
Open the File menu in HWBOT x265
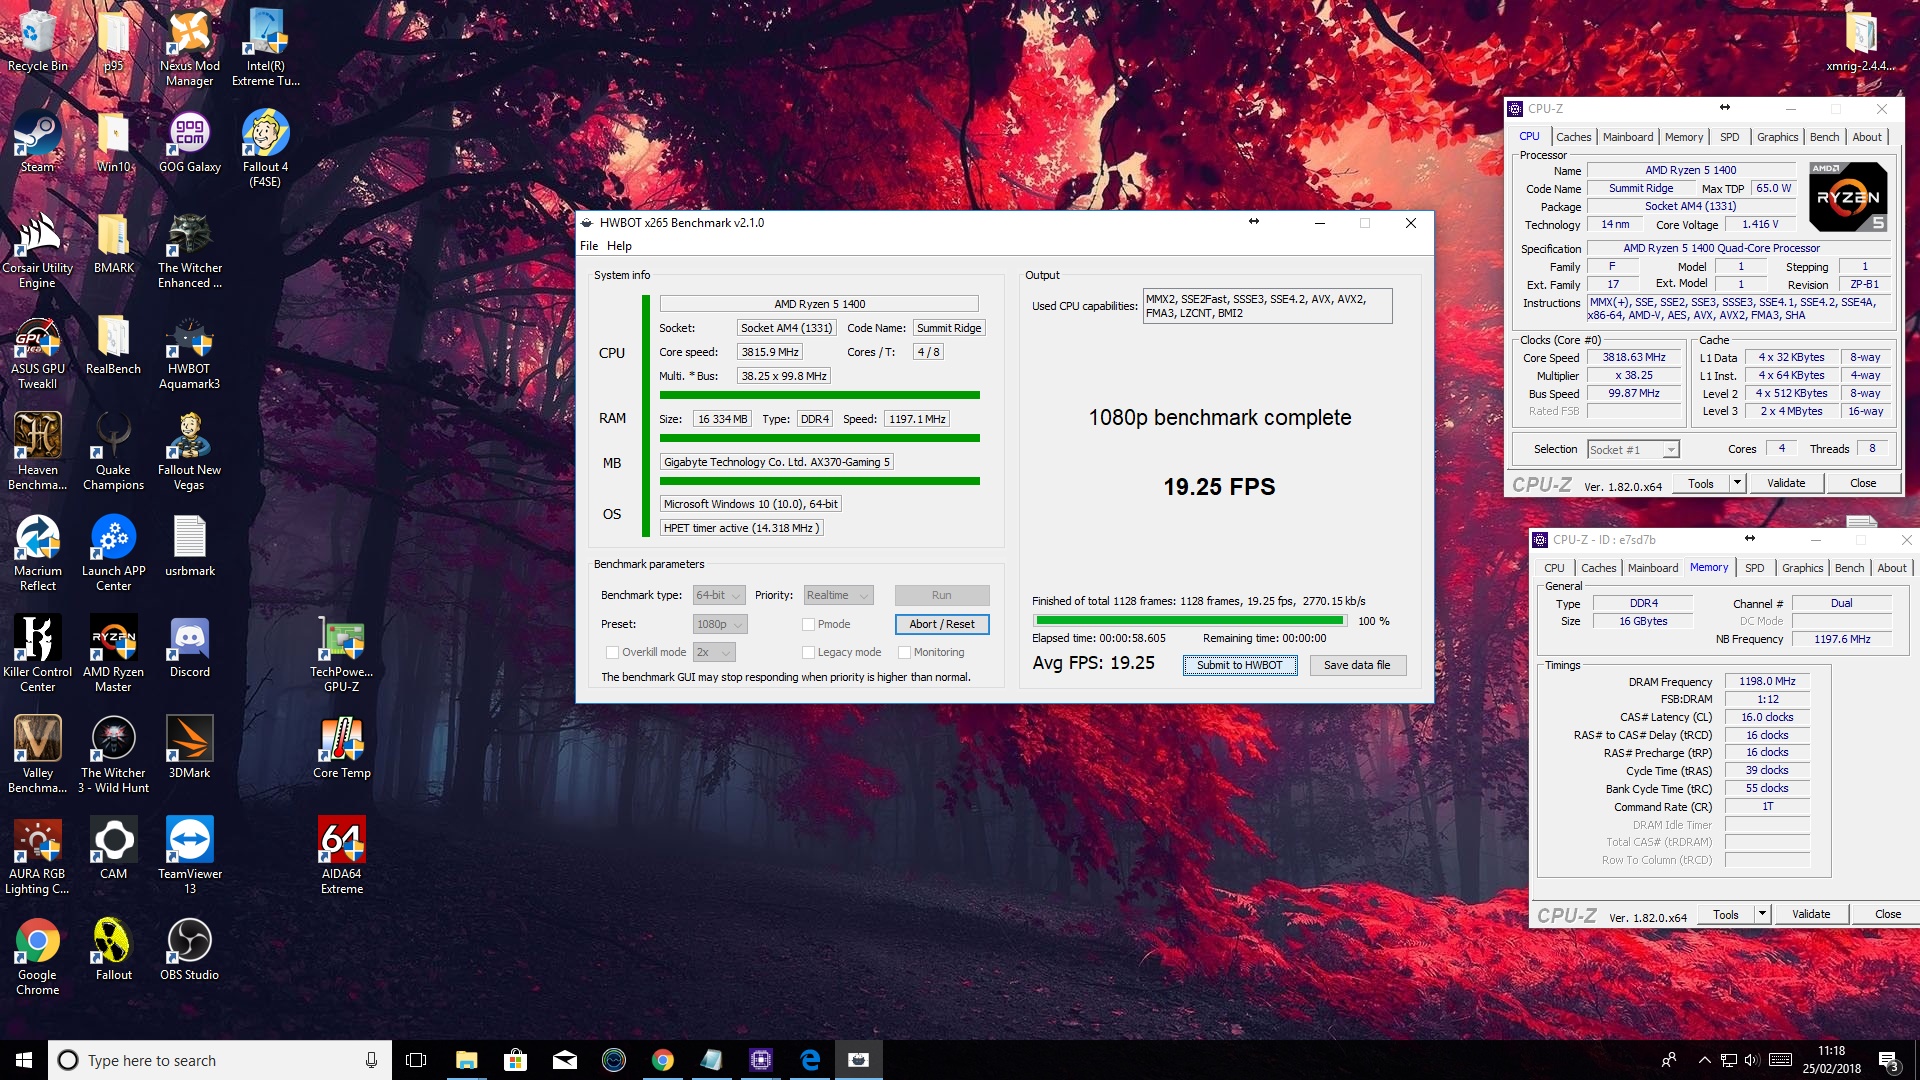pyautogui.click(x=589, y=246)
